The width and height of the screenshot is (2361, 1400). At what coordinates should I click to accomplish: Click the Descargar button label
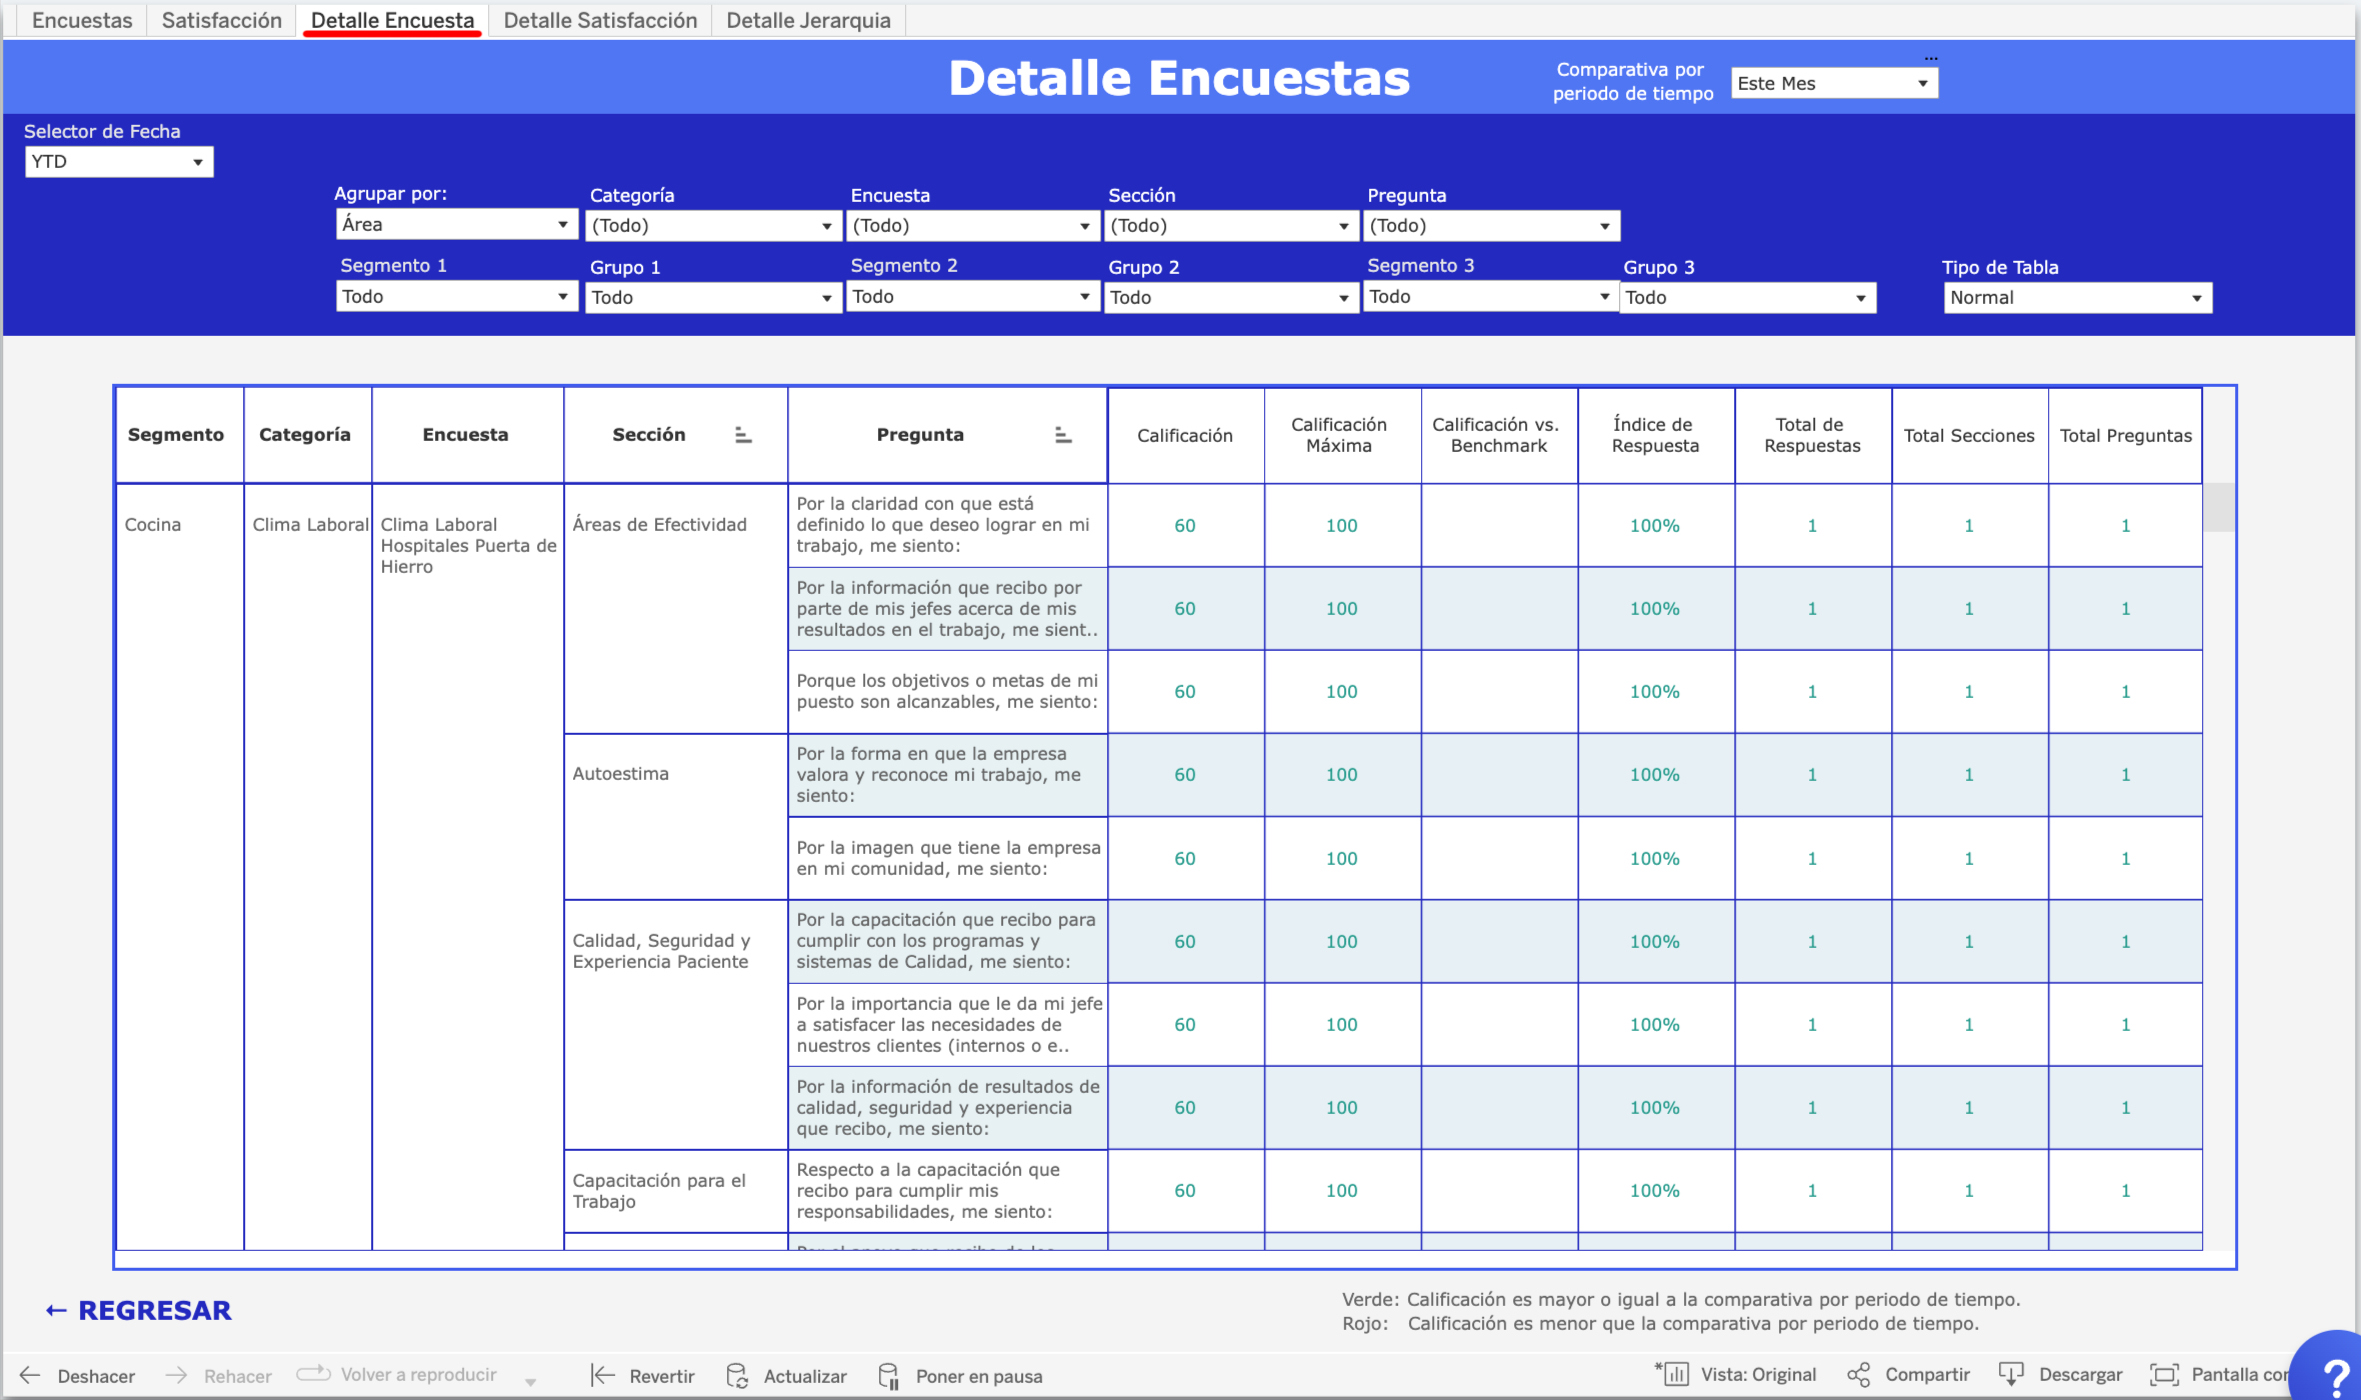(2080, 1375)
